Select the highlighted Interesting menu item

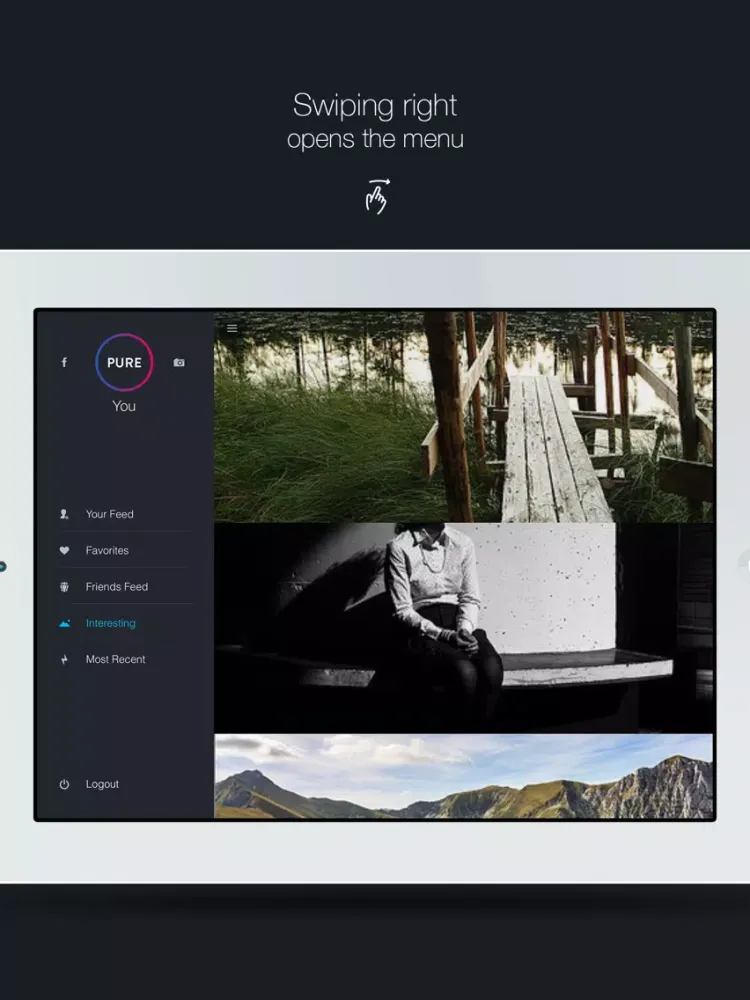111,623
